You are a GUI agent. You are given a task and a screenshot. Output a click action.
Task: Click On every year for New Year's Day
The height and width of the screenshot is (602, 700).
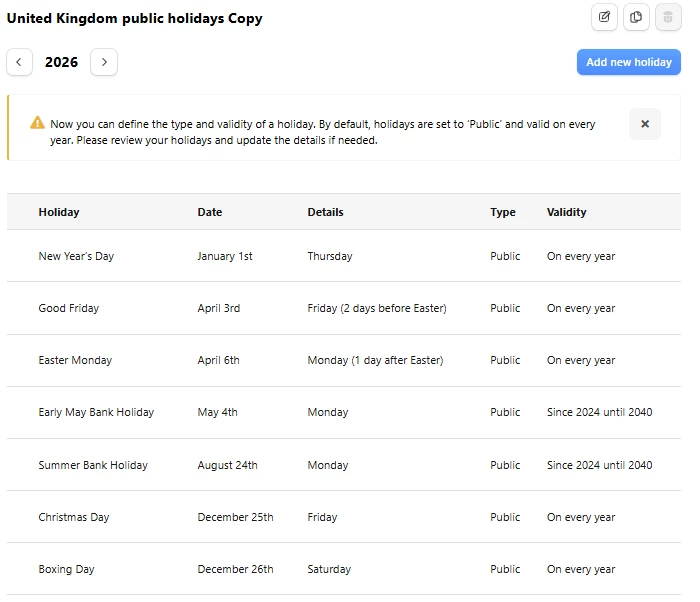(581, 256)
